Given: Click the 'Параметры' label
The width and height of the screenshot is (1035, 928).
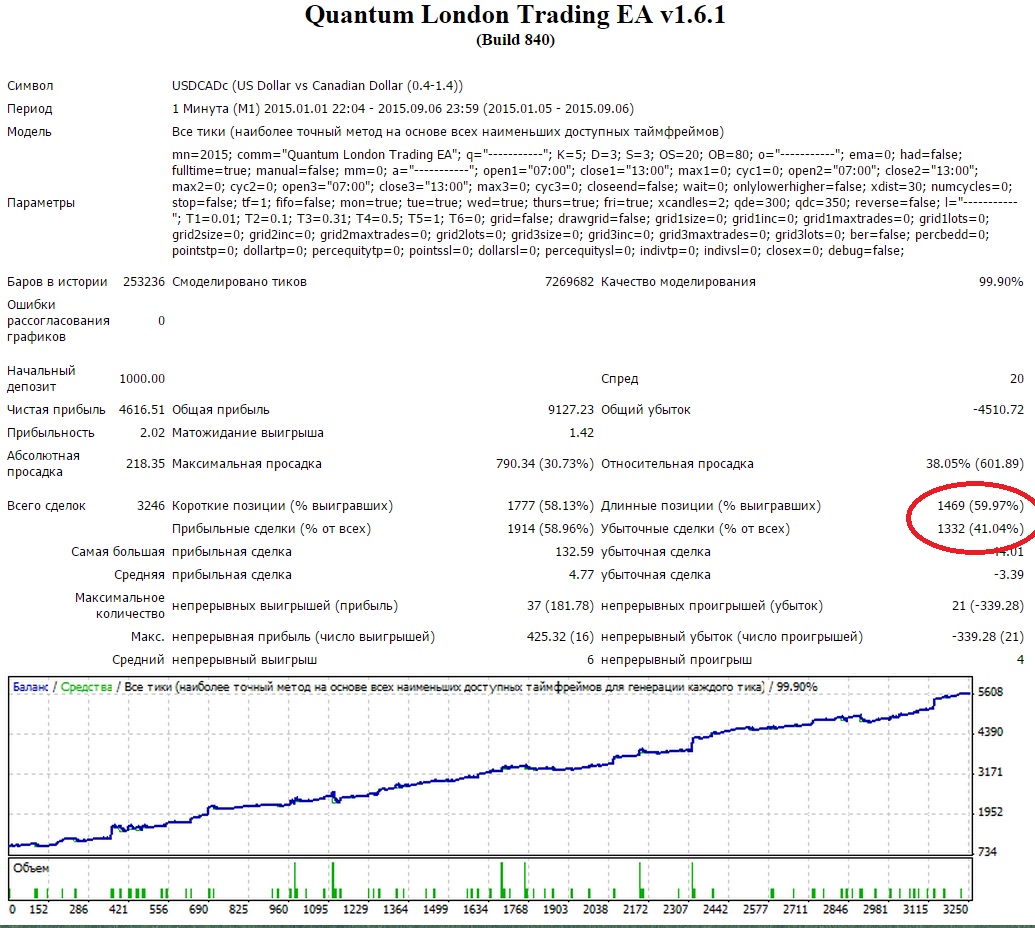Looking at the screenshot, I should [x=41, y=203].
